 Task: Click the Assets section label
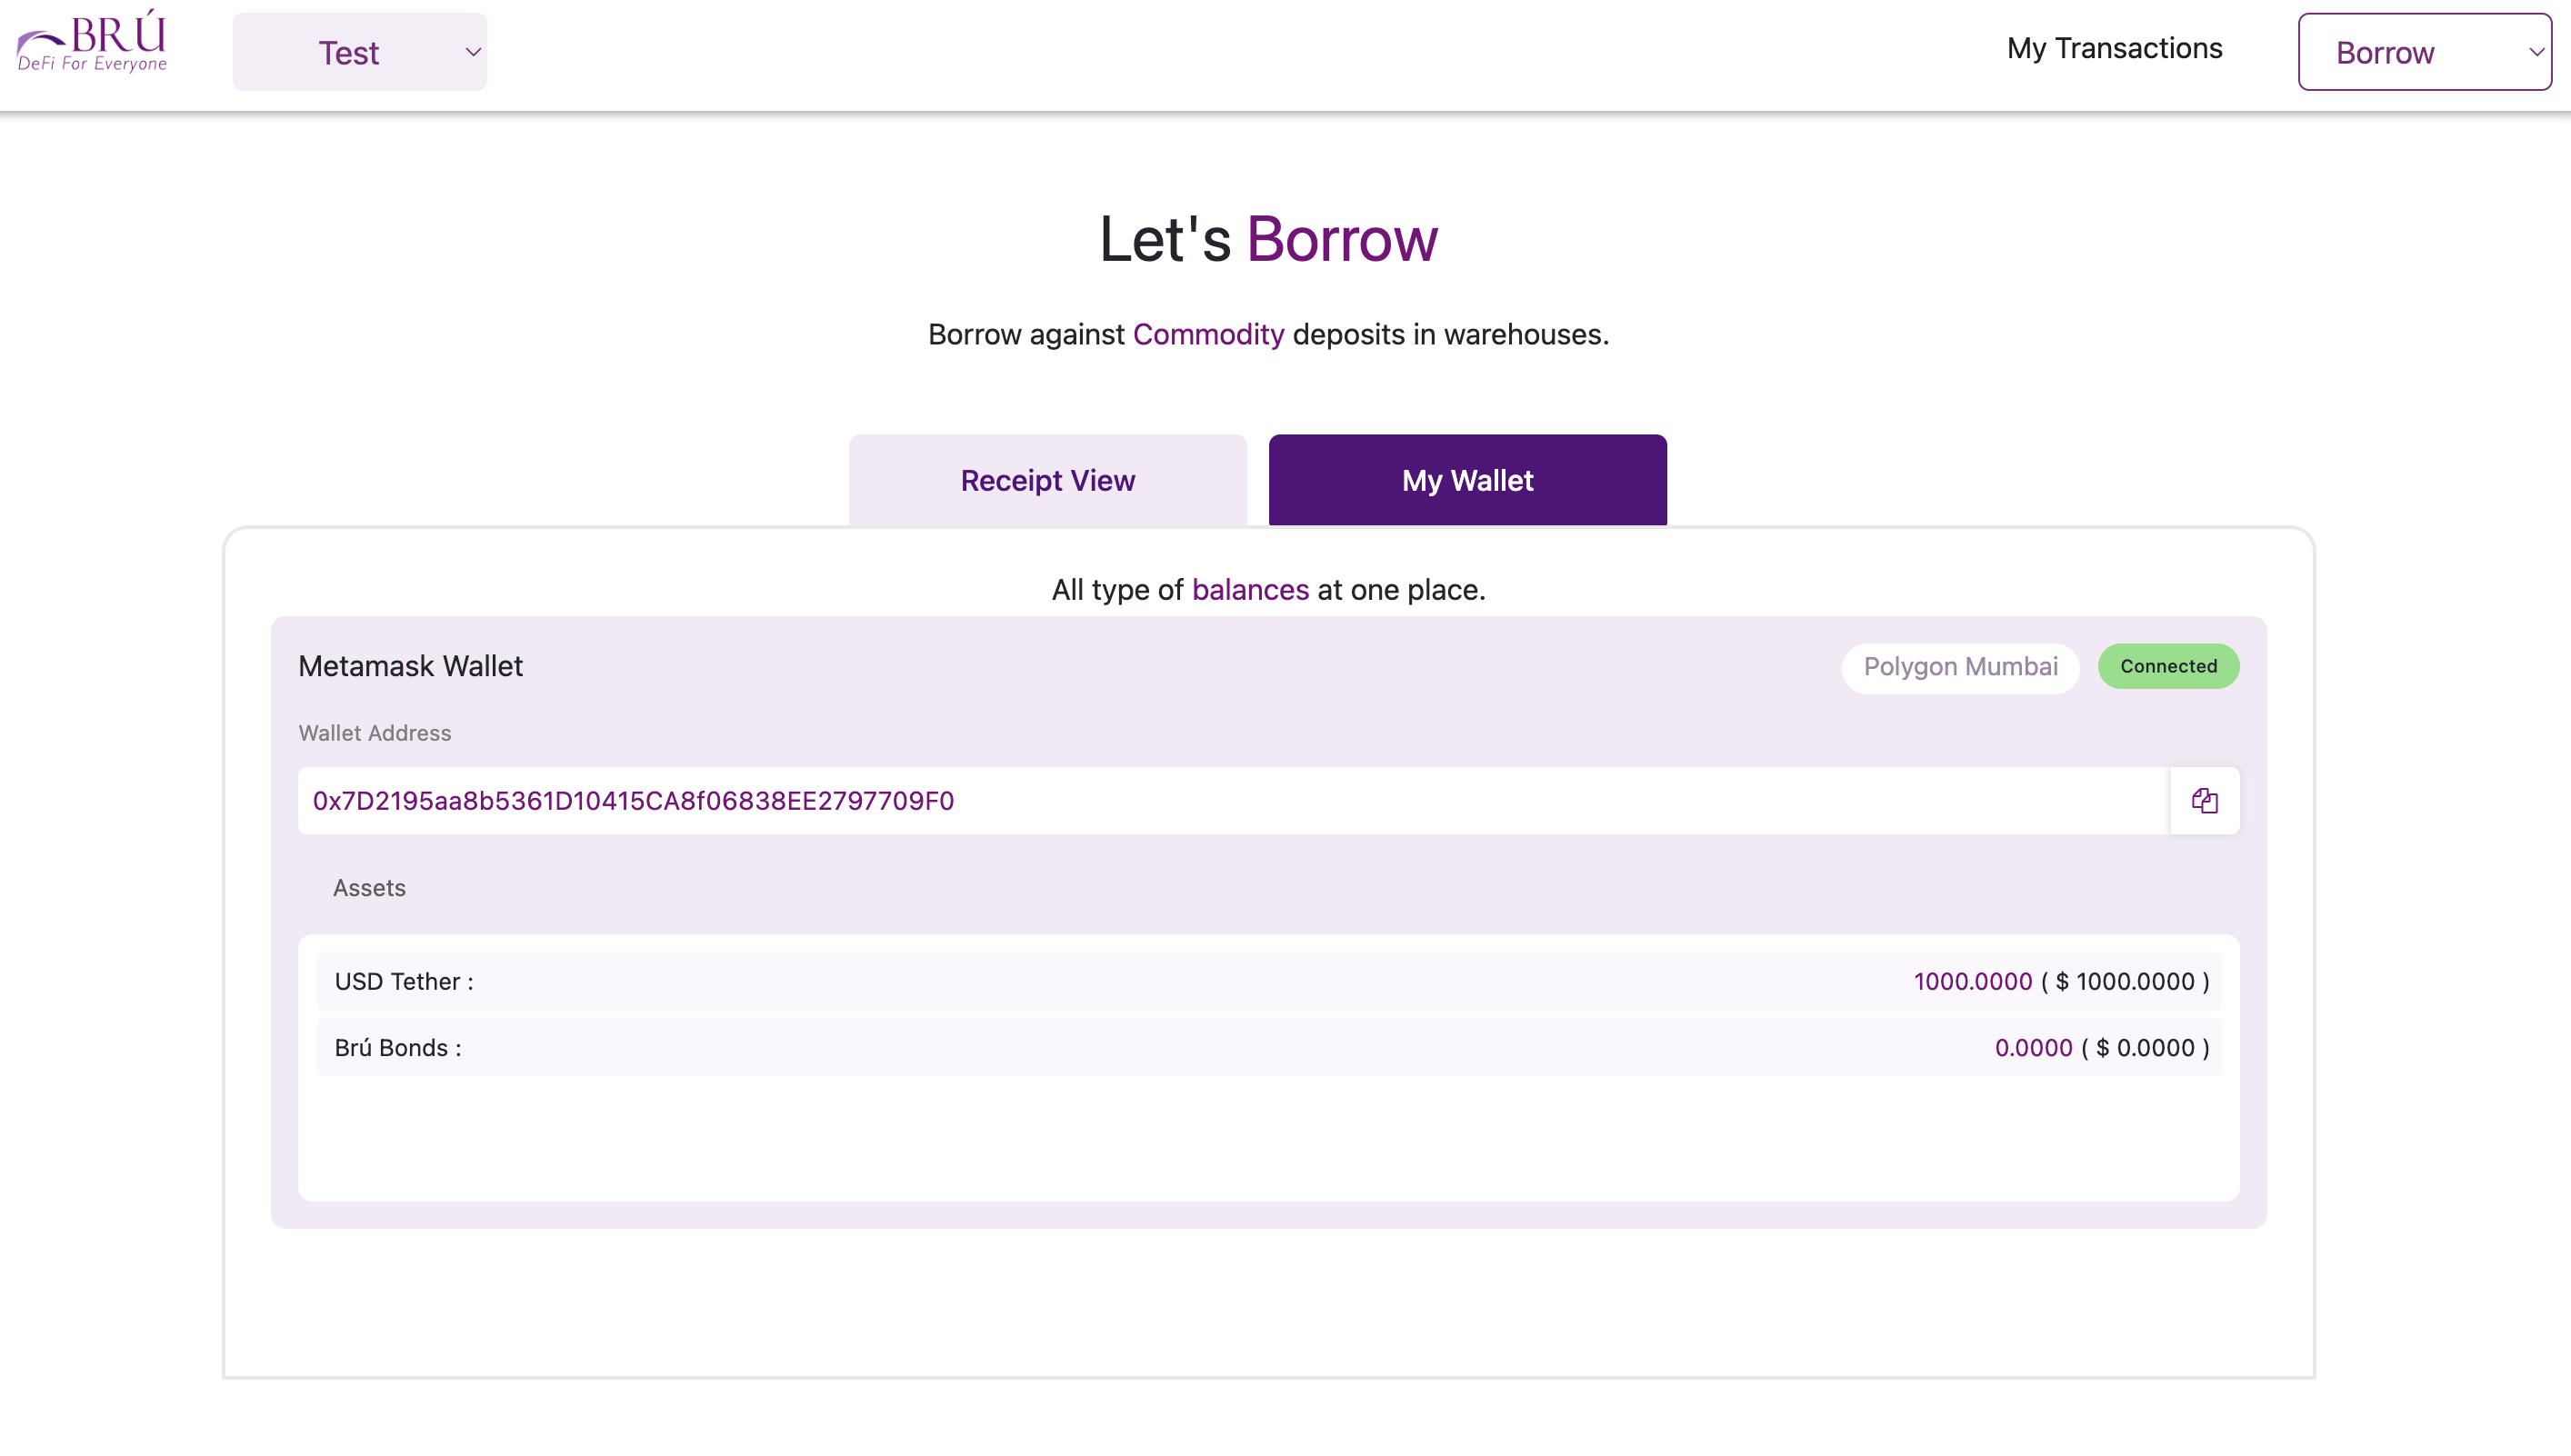coord(369,888)
